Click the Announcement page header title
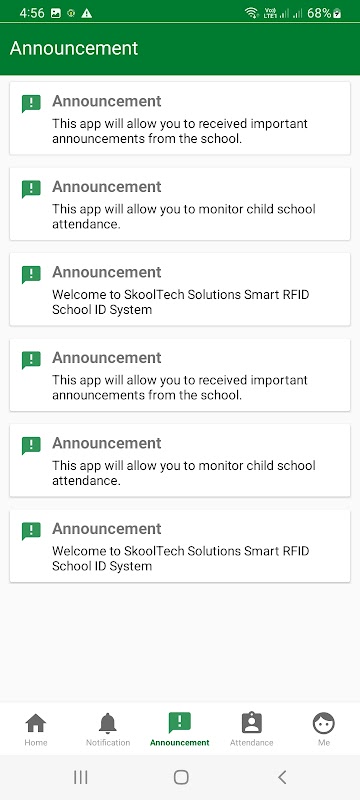The image size is (360, 800). point(74,48)
